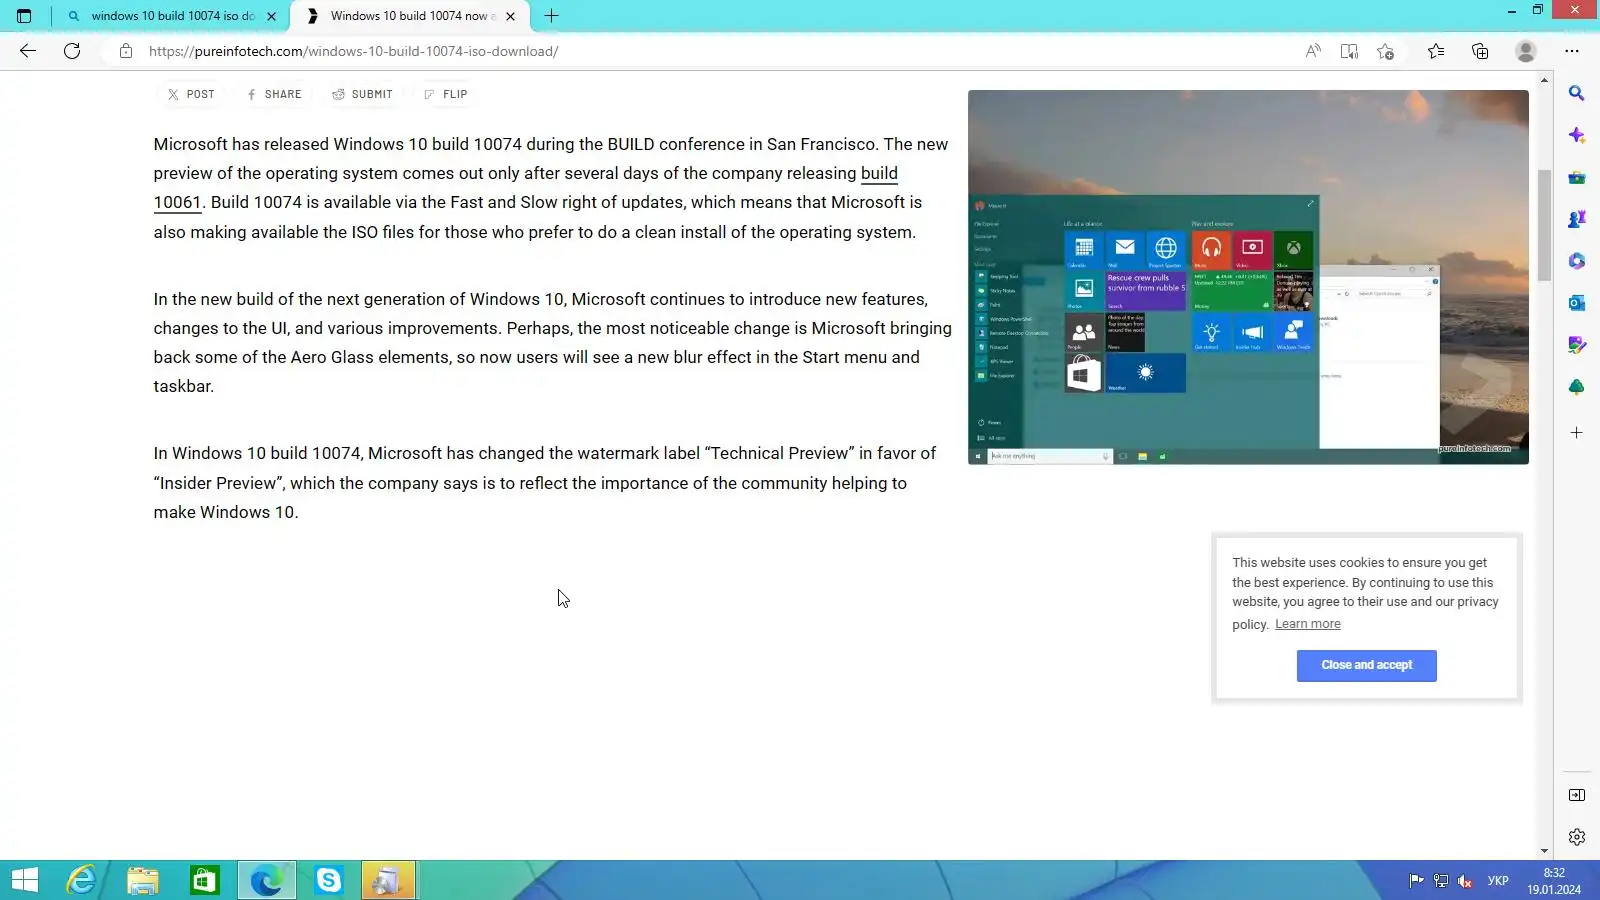Open File Explorer from taskbar
The width and height of the screenshot is (1600, 900).
[143, 880]
